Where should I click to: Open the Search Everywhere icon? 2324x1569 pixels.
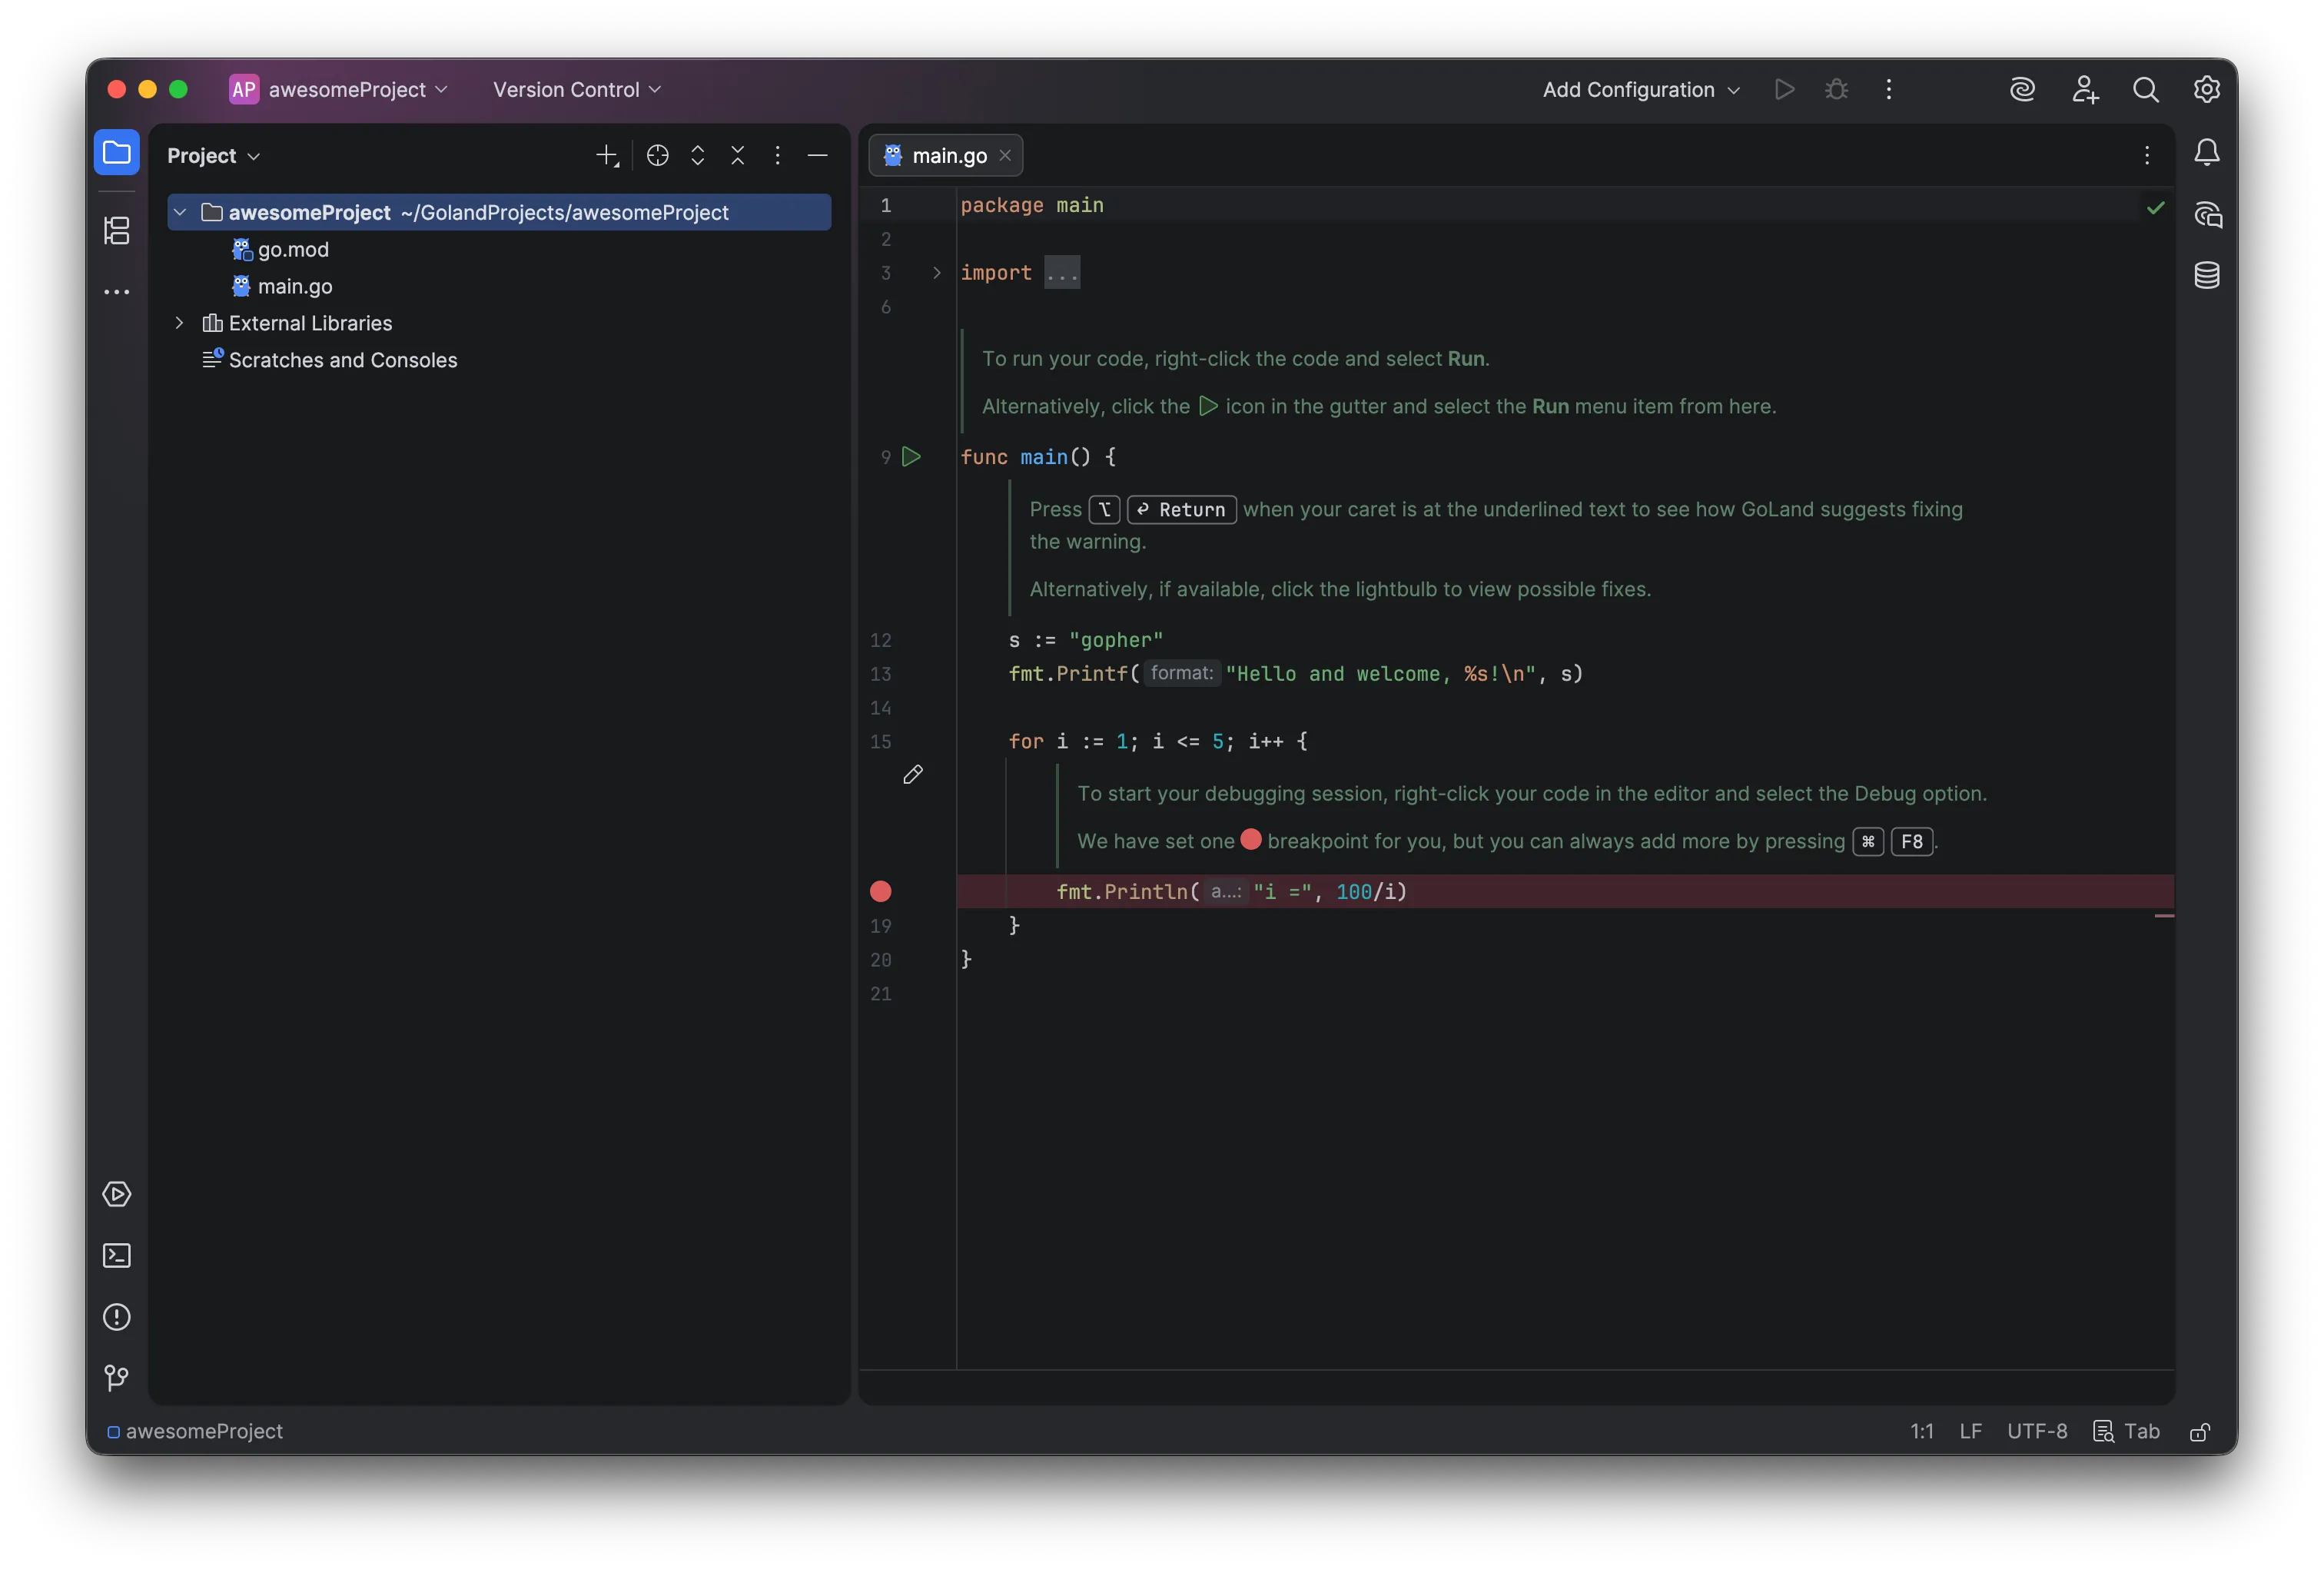point(2145,89)
